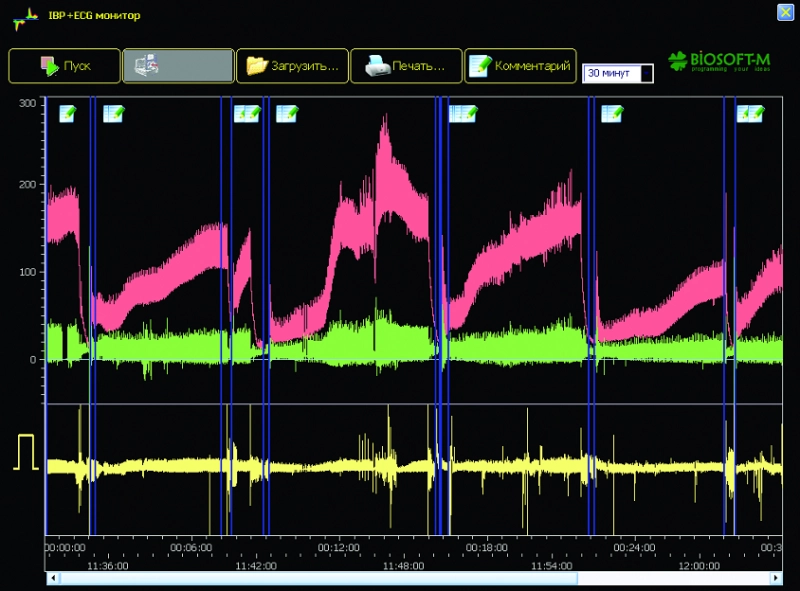Open the comment note icon near 00:18:00
This screenshot has height=591, width=800.
point(462,113)
